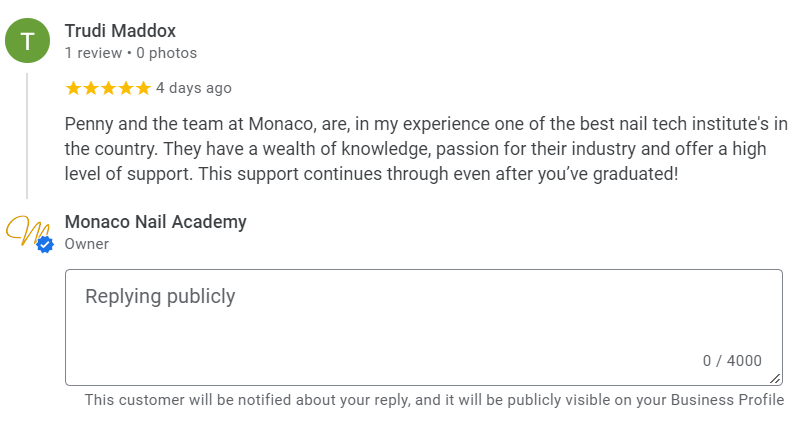The width and height of the screenshot is (808, 421).
Task: Click the blue verified badge icon
Action: click(44, 244)
